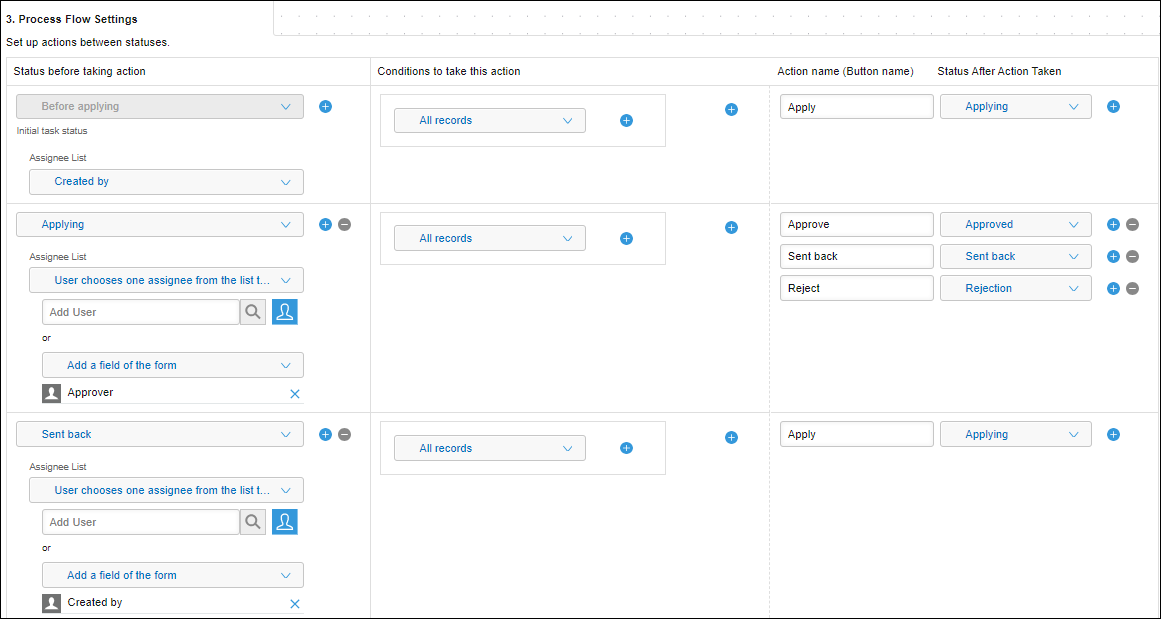
Task: Remove Created by from Sent back assignees
Action: [295, 603]
